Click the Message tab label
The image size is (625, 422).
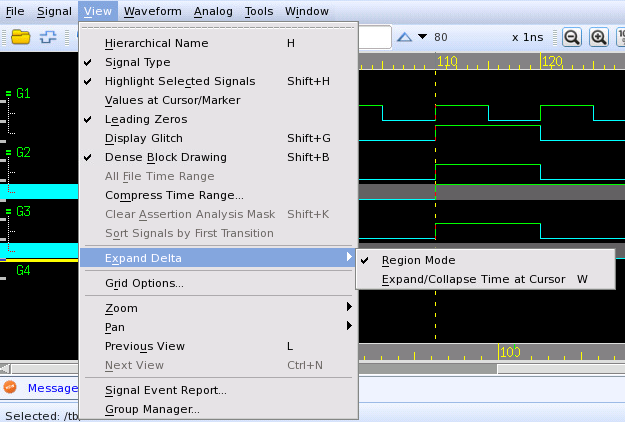coord(53,388)
